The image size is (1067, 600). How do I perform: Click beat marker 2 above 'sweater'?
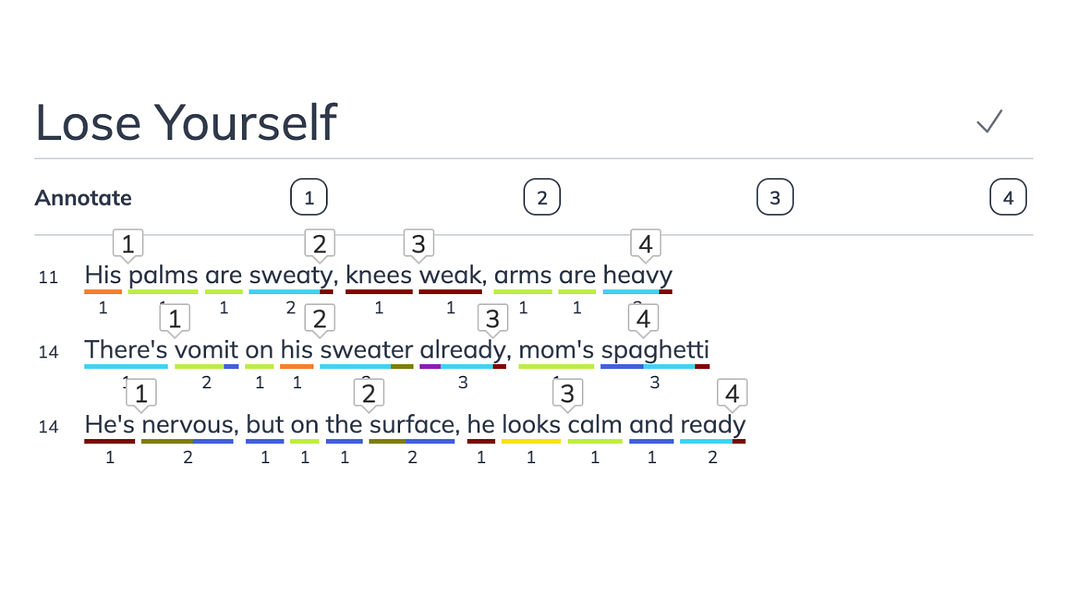[x=319, y=320]
